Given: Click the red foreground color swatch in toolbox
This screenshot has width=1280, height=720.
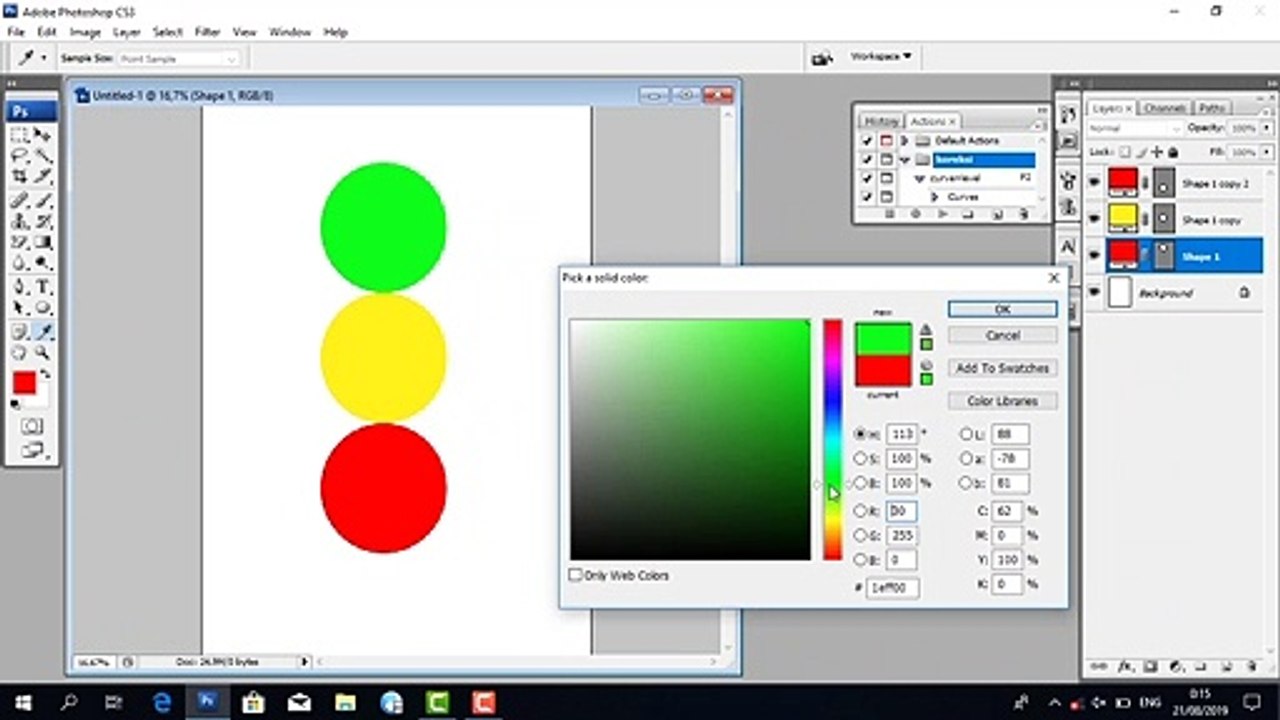Looking at the screenshot, I should coord(24,382).
